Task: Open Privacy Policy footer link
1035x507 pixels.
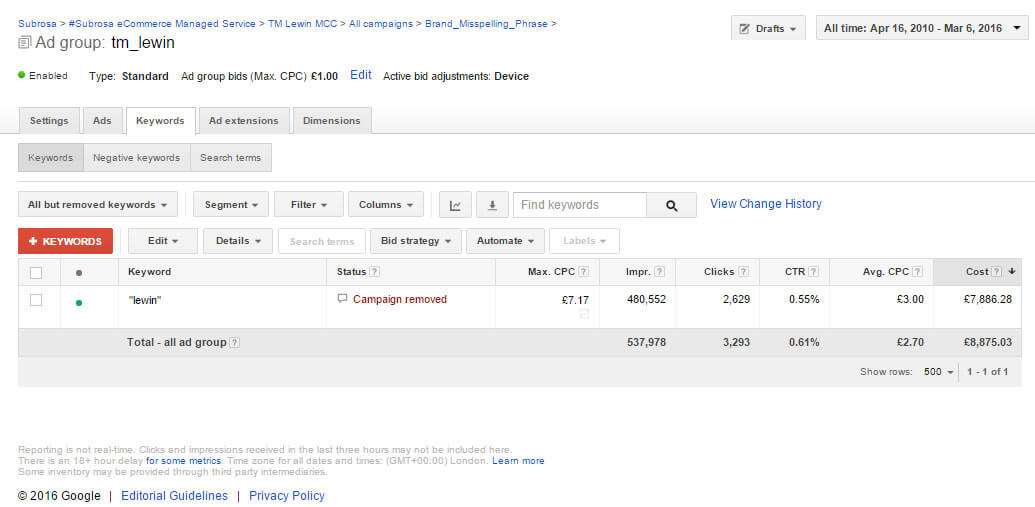Action: (286, 496)
